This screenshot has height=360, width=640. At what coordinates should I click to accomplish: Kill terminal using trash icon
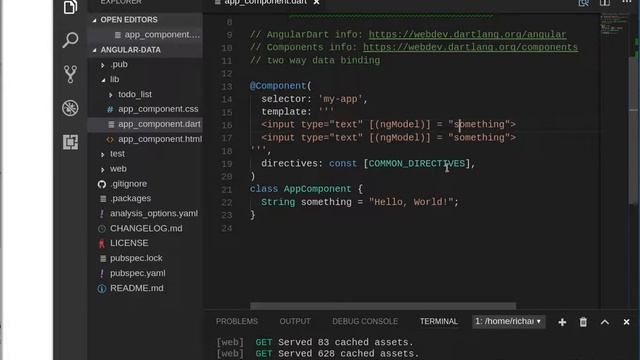coord(583,322)
